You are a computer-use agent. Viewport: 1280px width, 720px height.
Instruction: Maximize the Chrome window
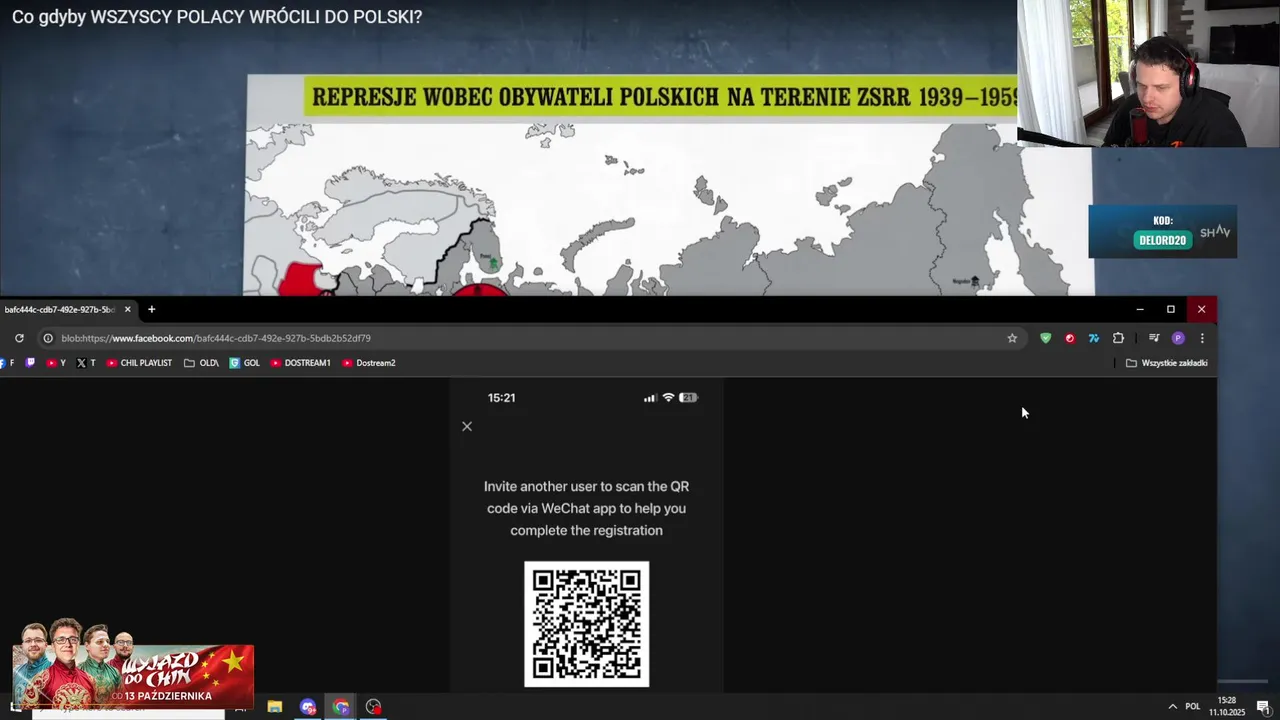(1171, 309)
